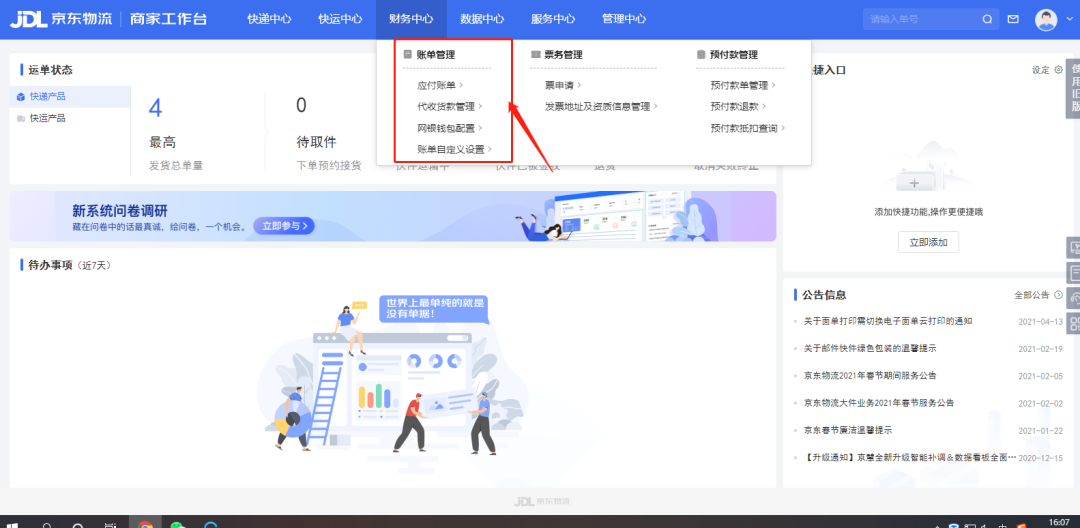1080x528 pixels.
Task: Click the headset customer service sidebar icon
Action: [1074, 298]
